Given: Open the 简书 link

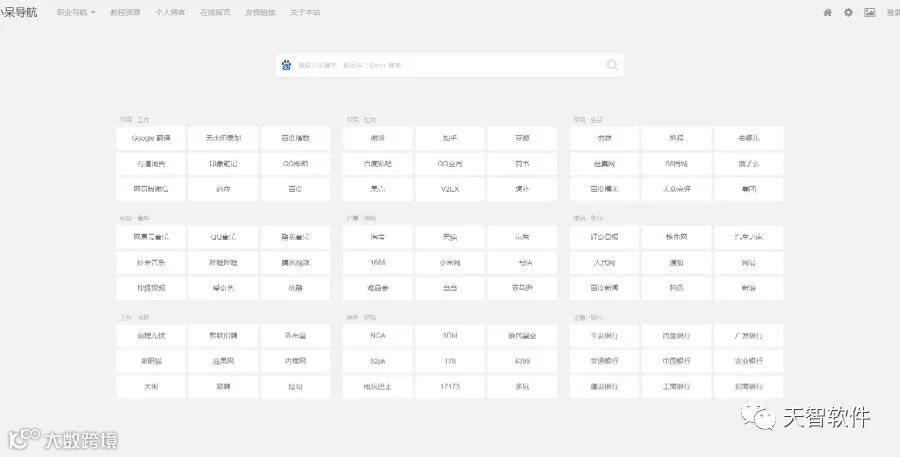Looking at the screenshot, I should 522,164.
